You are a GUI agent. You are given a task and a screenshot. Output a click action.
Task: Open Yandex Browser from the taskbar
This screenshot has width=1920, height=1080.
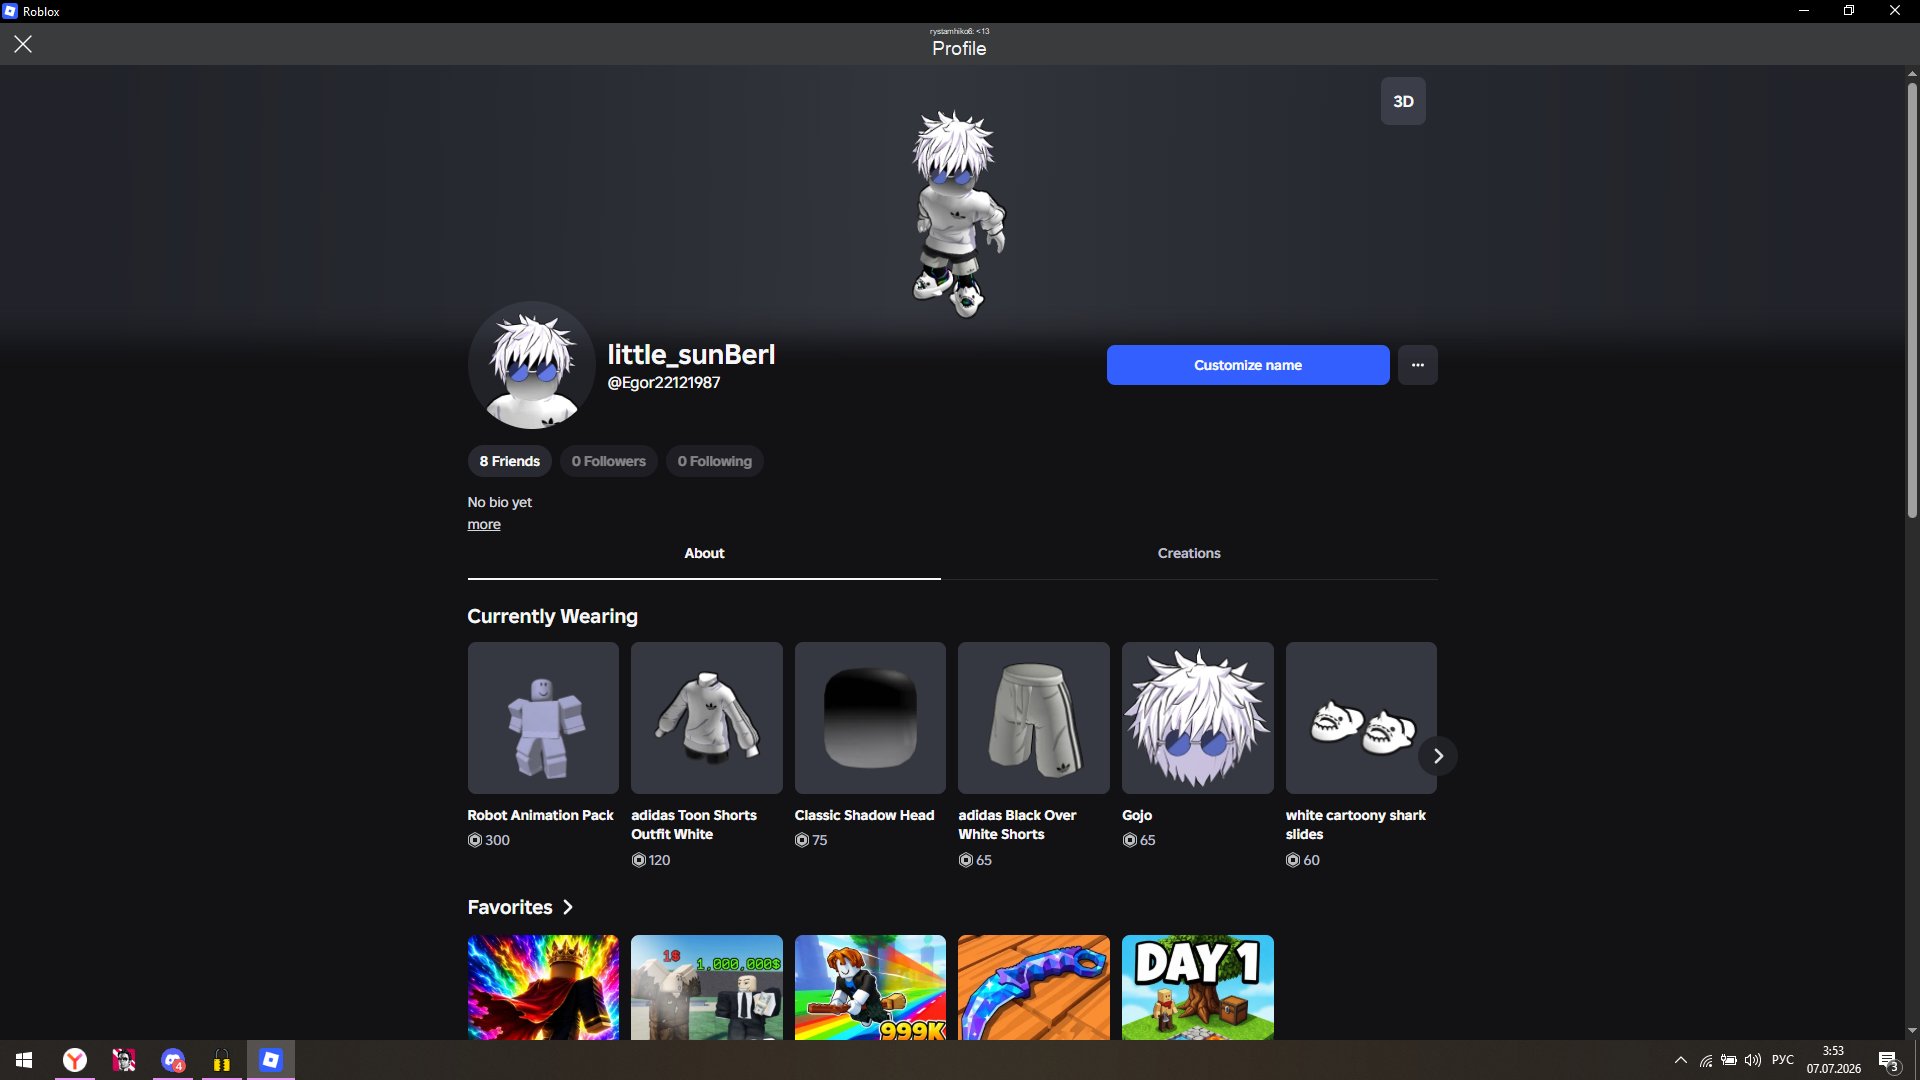pos(75,1060)
